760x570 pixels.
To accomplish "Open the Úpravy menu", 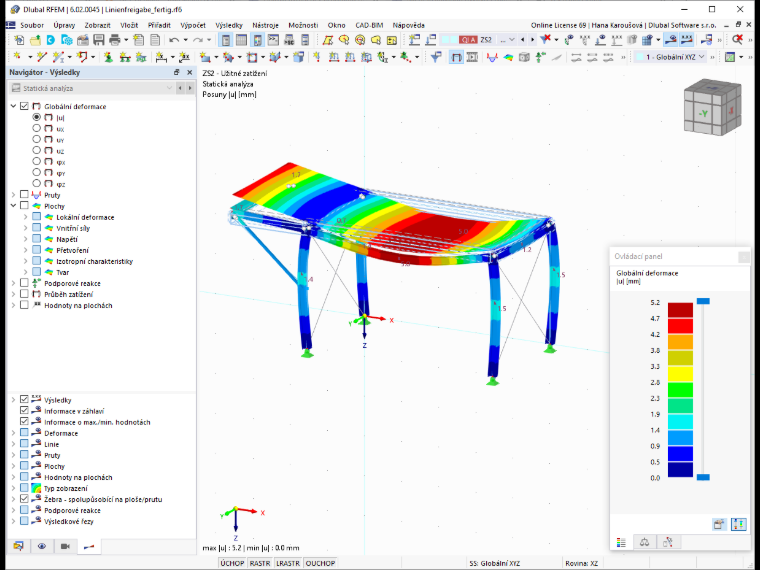I will (x=64, y=25).
